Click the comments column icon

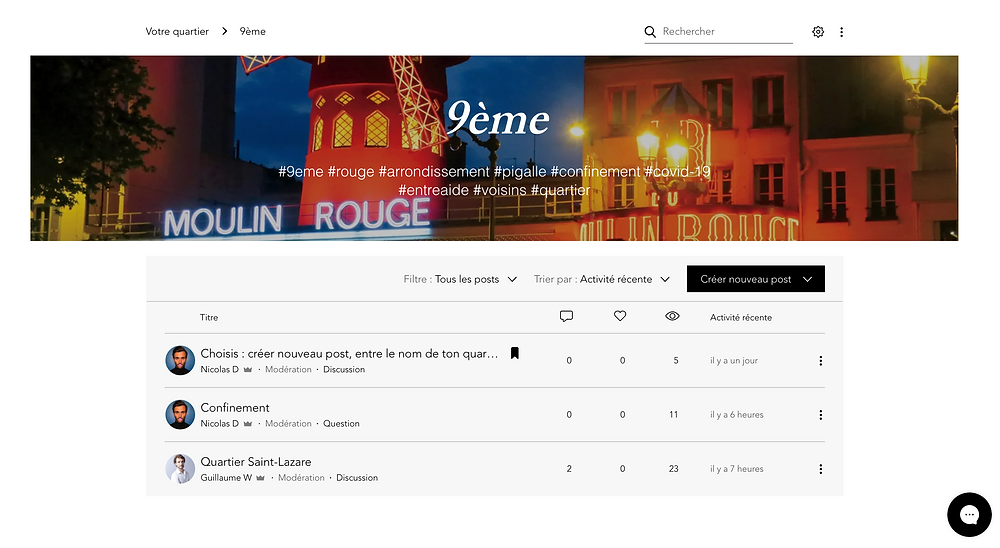(566, 316)
